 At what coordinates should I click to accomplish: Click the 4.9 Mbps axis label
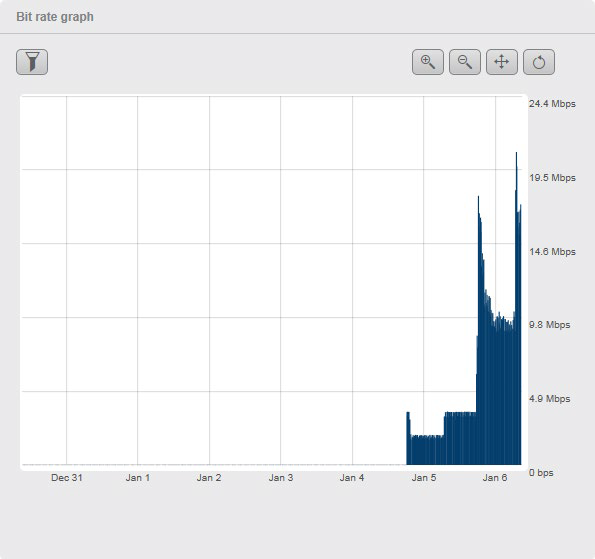[549, 399]
